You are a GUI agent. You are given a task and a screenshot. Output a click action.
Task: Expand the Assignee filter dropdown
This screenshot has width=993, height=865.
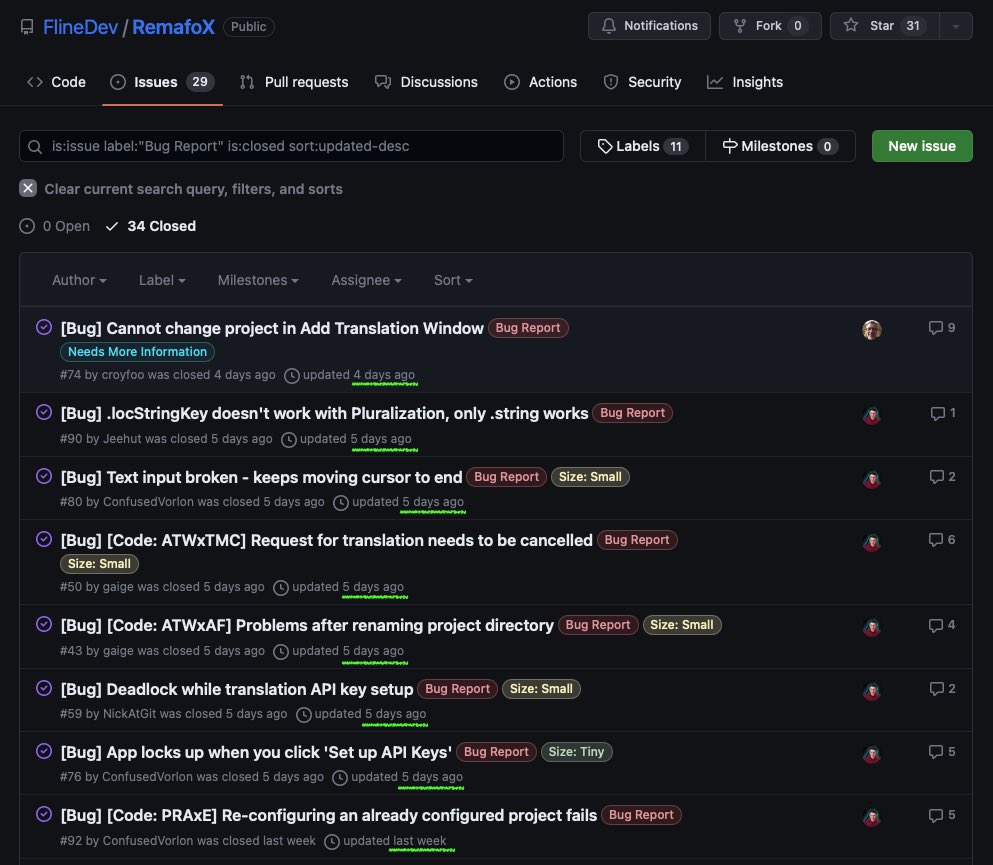[x=366, y=280]
